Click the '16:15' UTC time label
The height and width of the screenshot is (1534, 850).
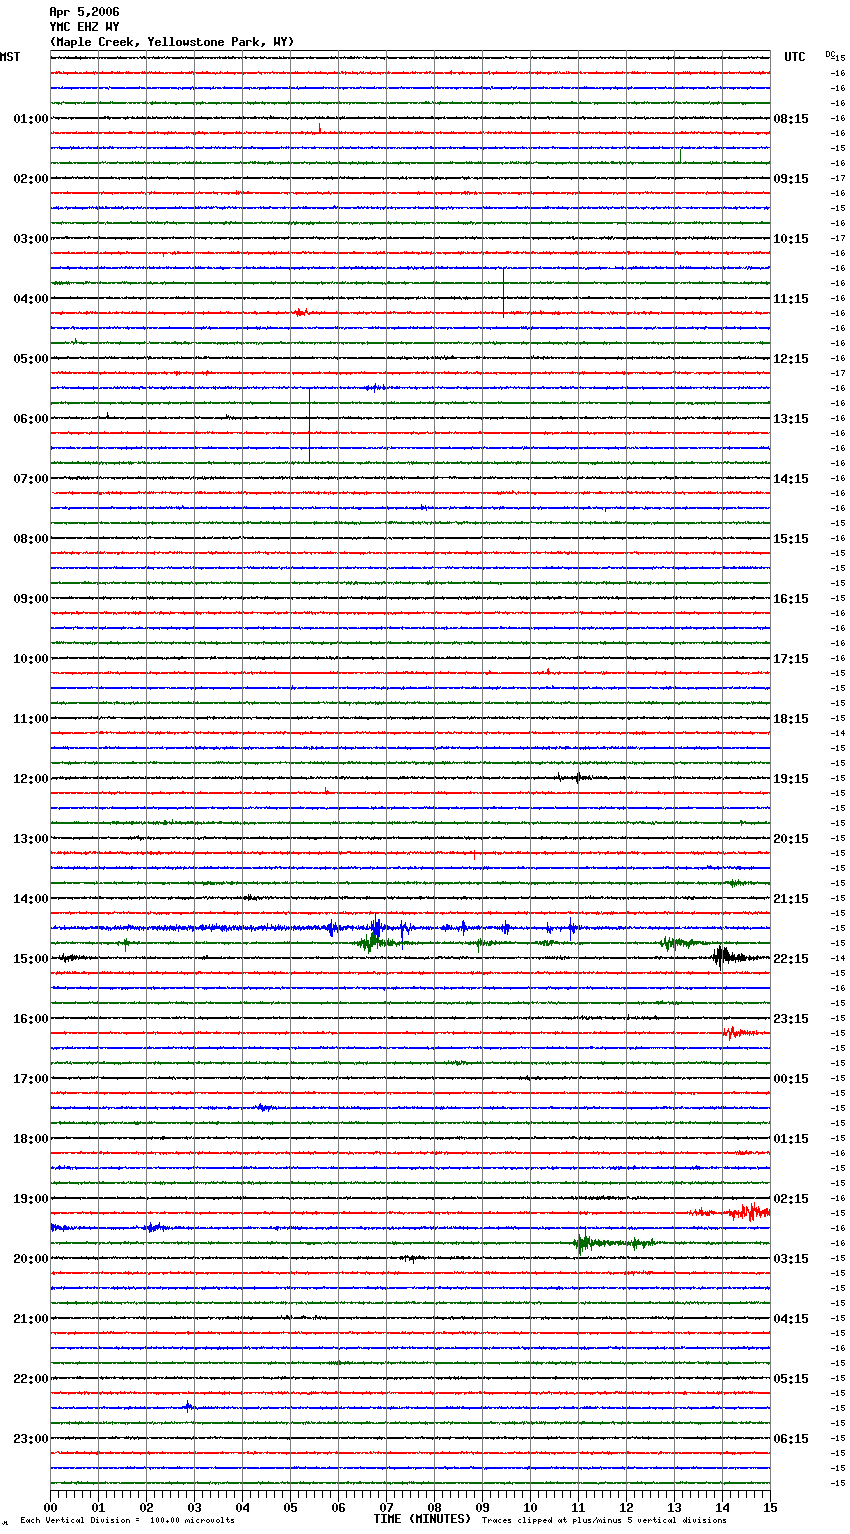coord(791,599)
